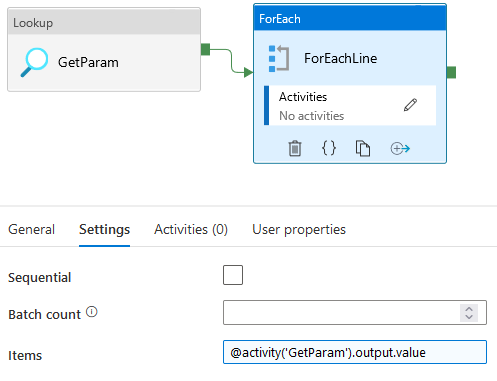Decrease Batch count with down arrow

tap(469, 316)
